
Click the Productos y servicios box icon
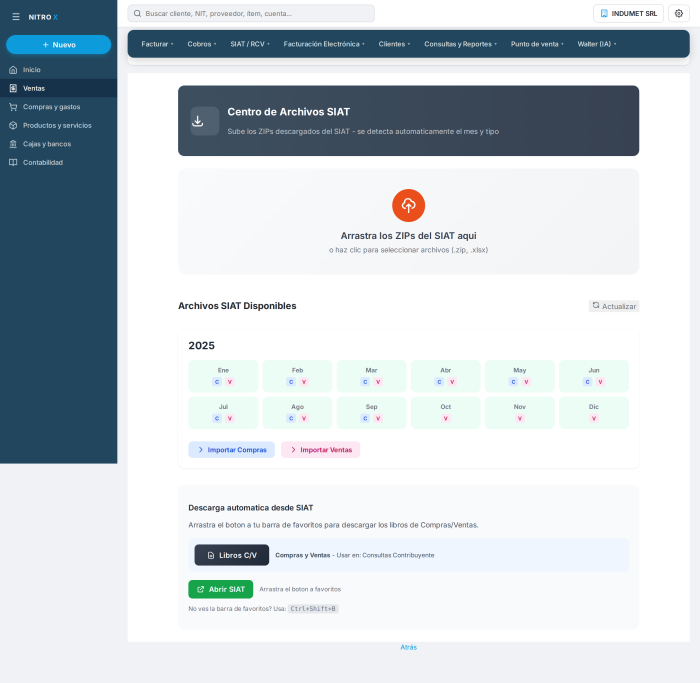13,125
